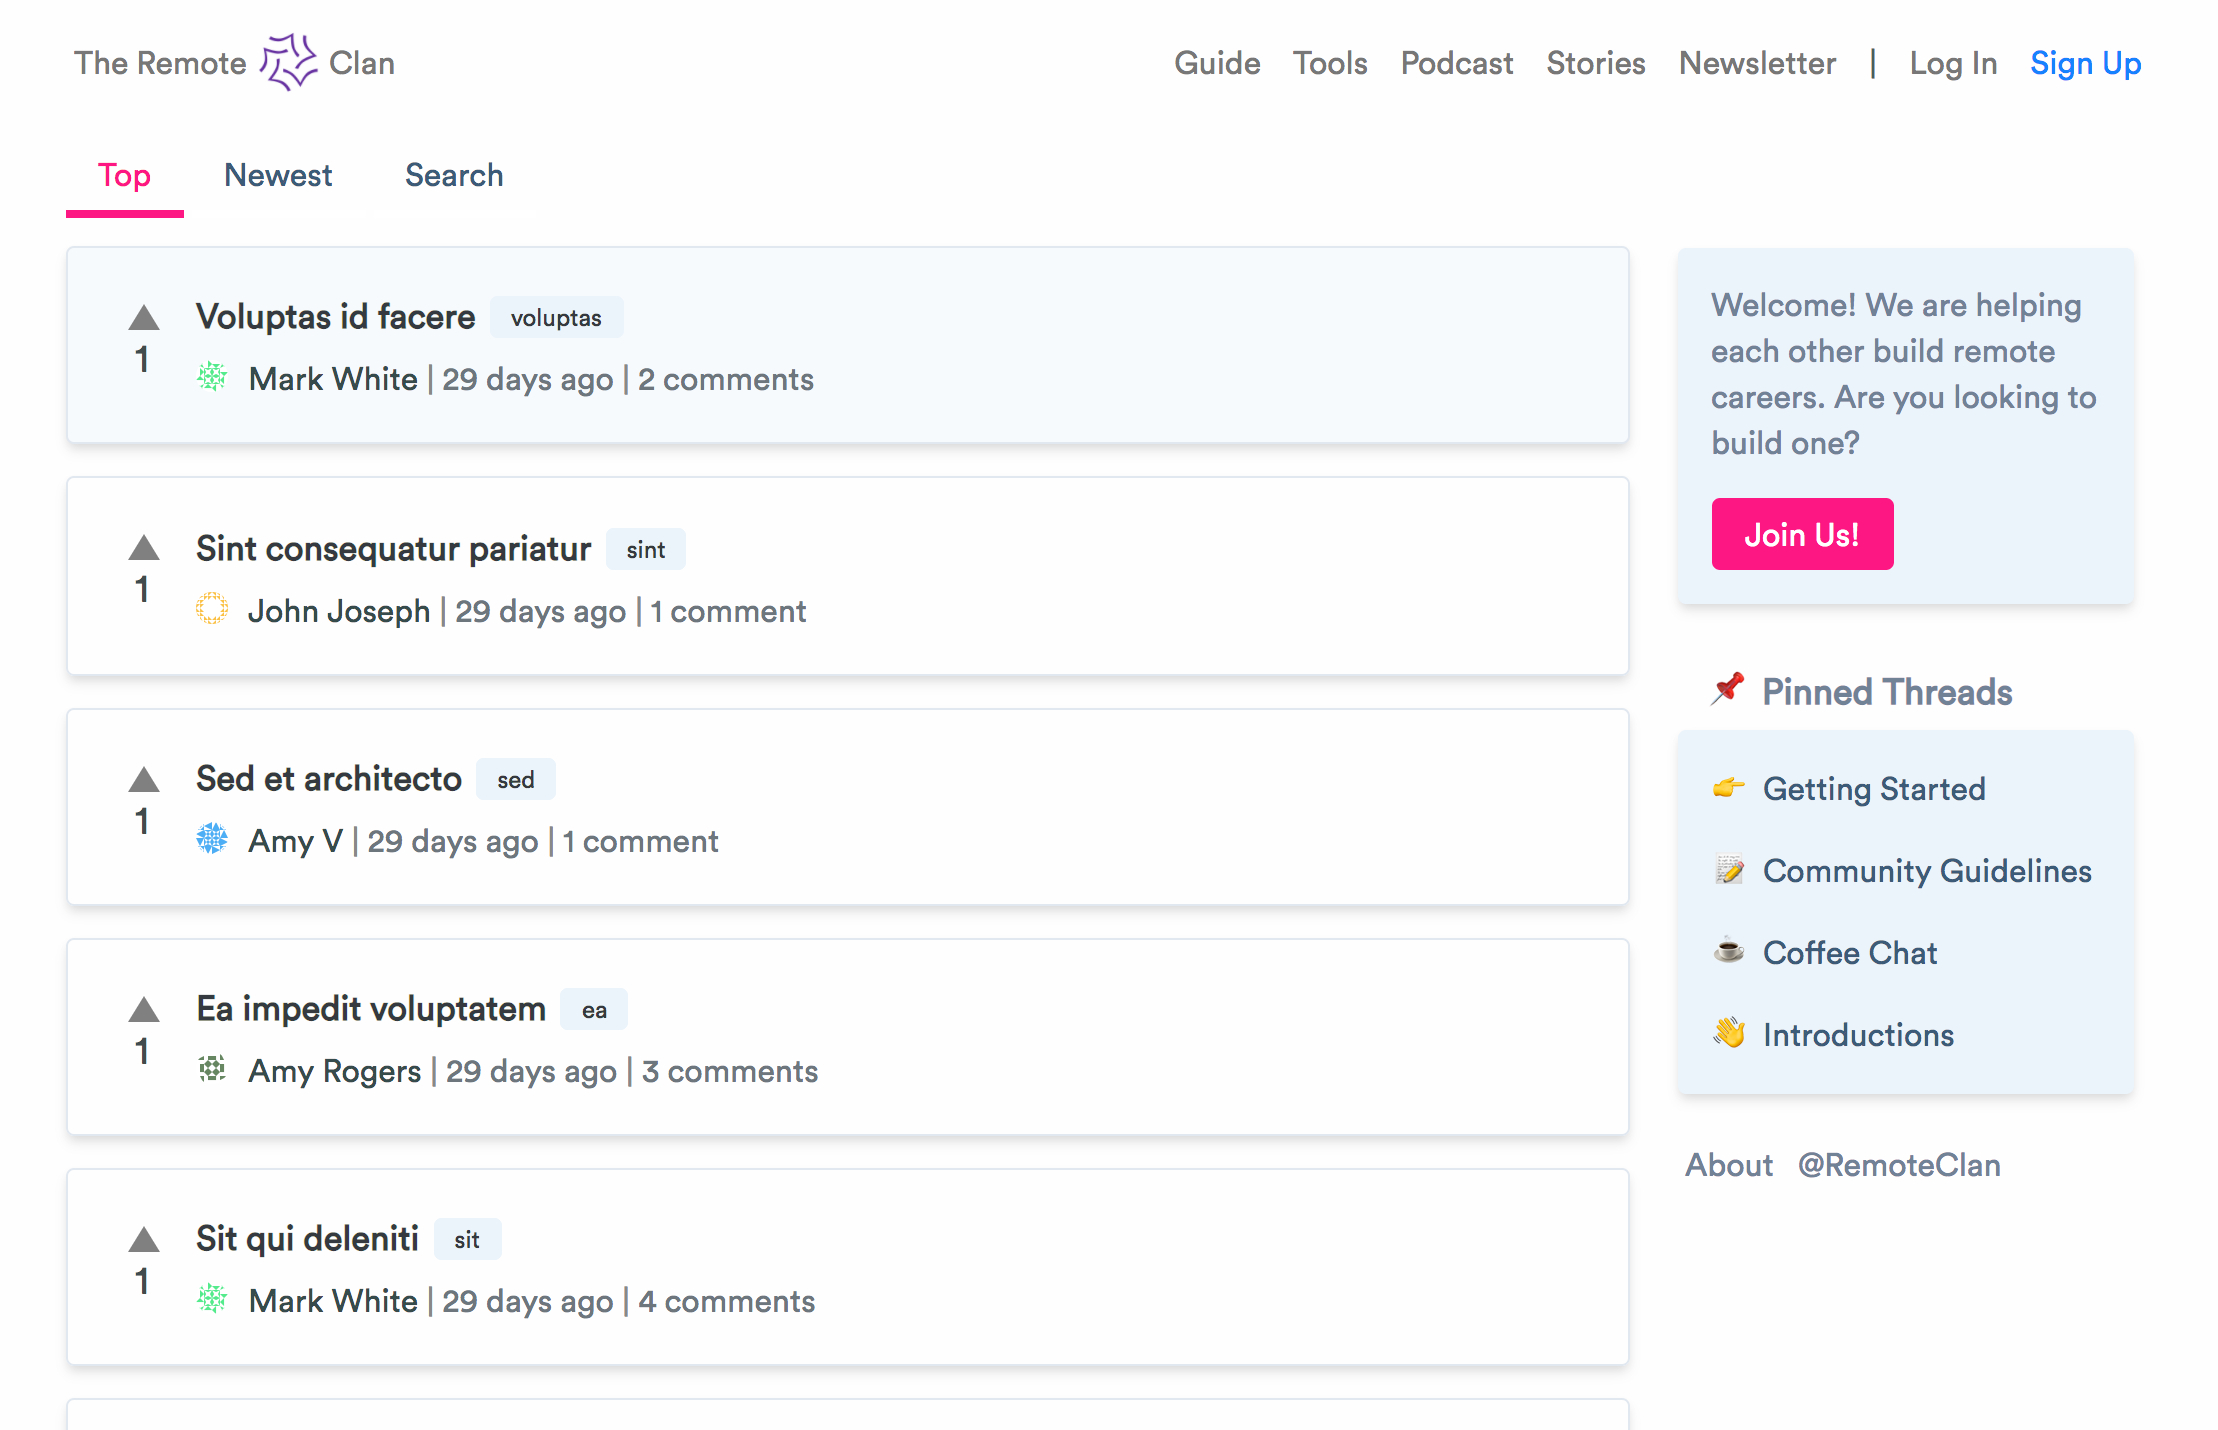Select the 'voluptas' tag badge
Screen dimensions: 2218x1430
coord(556,318)
